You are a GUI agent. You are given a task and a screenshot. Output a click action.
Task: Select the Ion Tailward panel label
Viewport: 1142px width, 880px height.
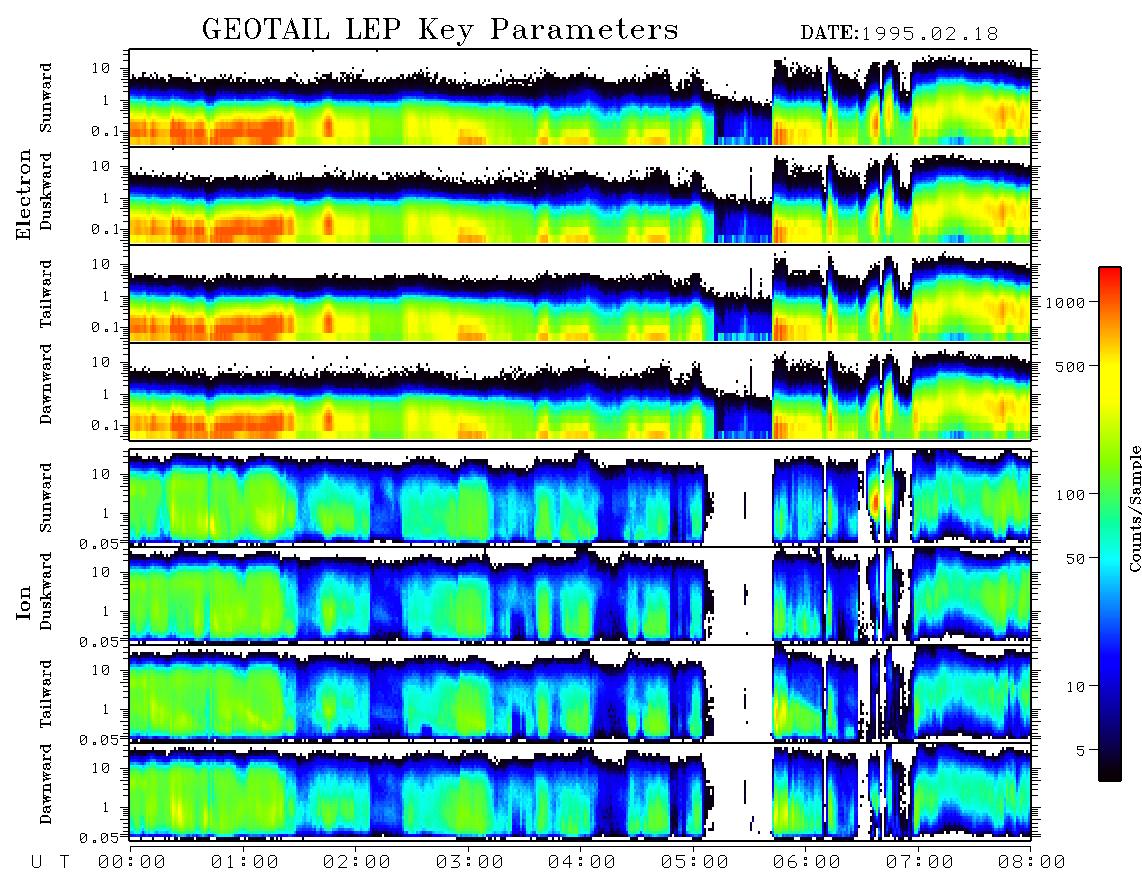click(x=46, y=693)
